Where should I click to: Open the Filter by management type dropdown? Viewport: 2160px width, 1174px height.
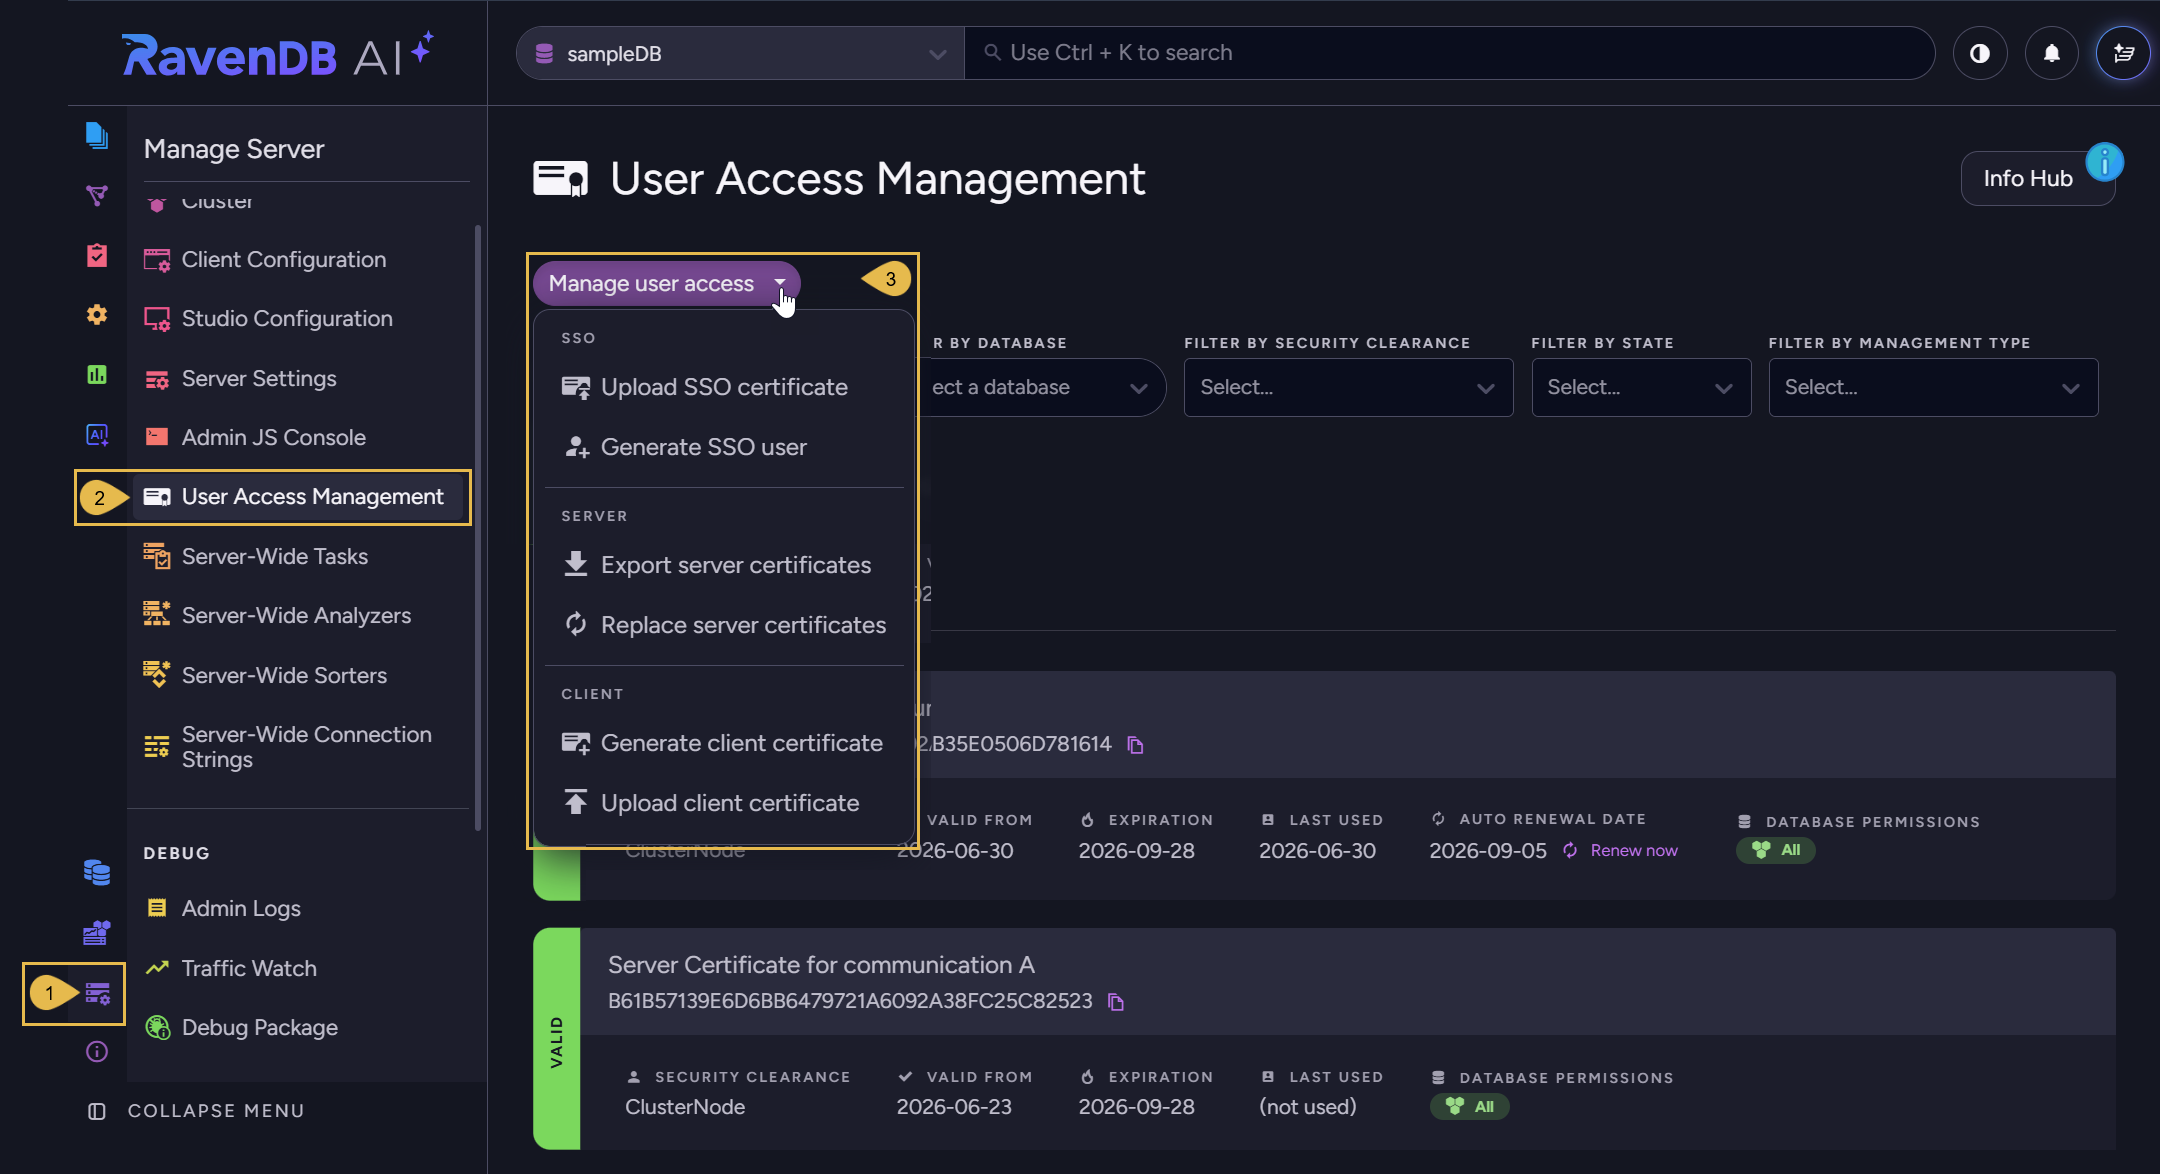pyautogui.click(x=1933, y=387)
